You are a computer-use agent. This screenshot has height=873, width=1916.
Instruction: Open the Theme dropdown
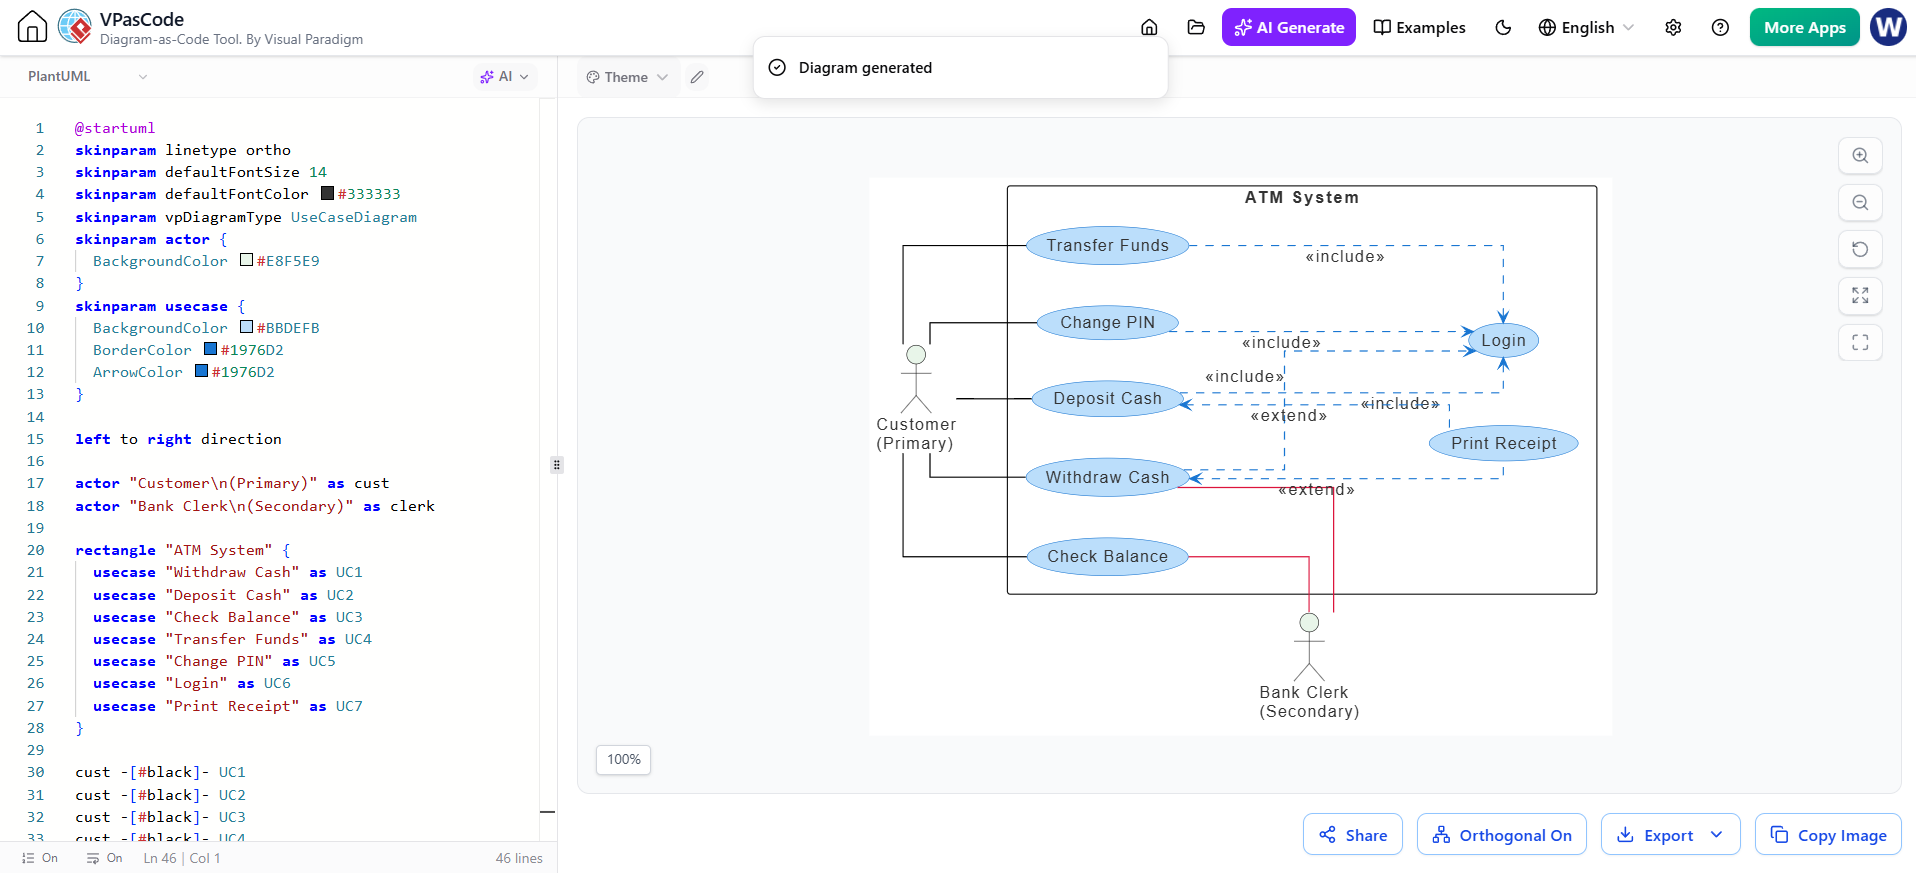[627, 77]
